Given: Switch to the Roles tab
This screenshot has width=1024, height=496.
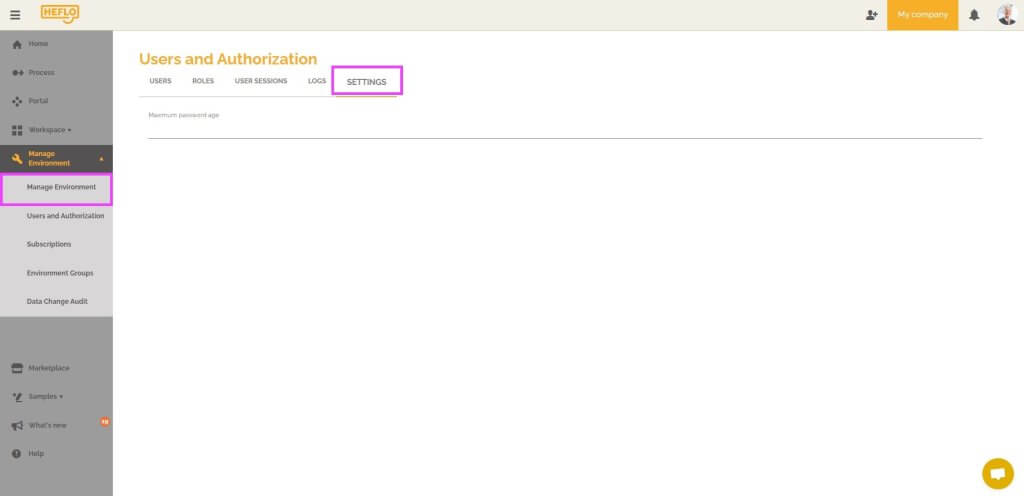Looking at the screenshot, I should pyautogui.click(x=203, y=81).
